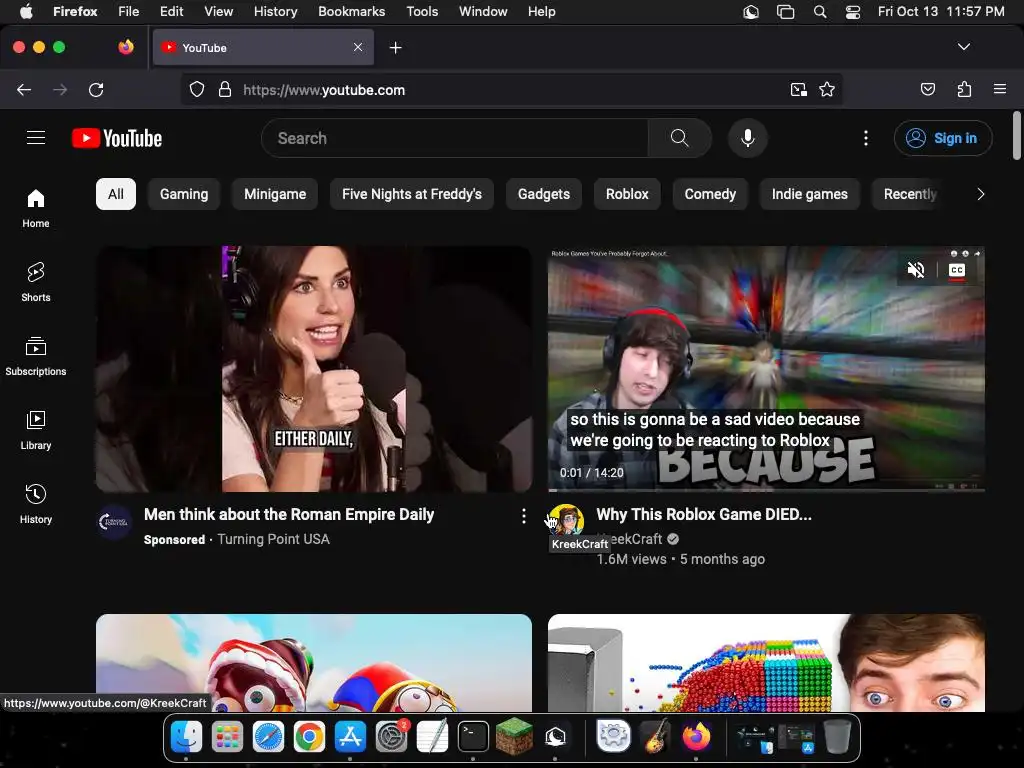
Task: Open Why This Roblox Game DIED title
Action: pos(704,515)
